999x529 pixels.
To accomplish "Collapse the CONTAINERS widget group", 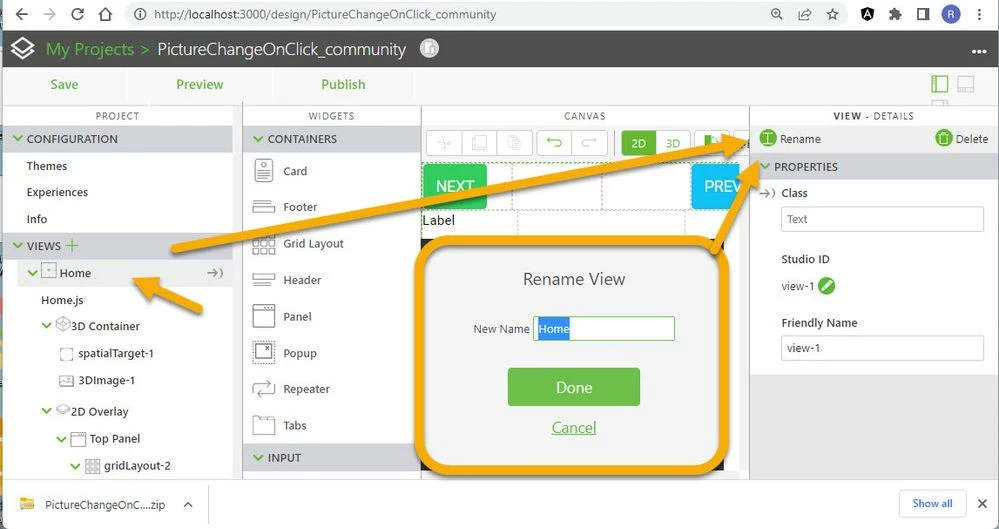I will (258, 138).
